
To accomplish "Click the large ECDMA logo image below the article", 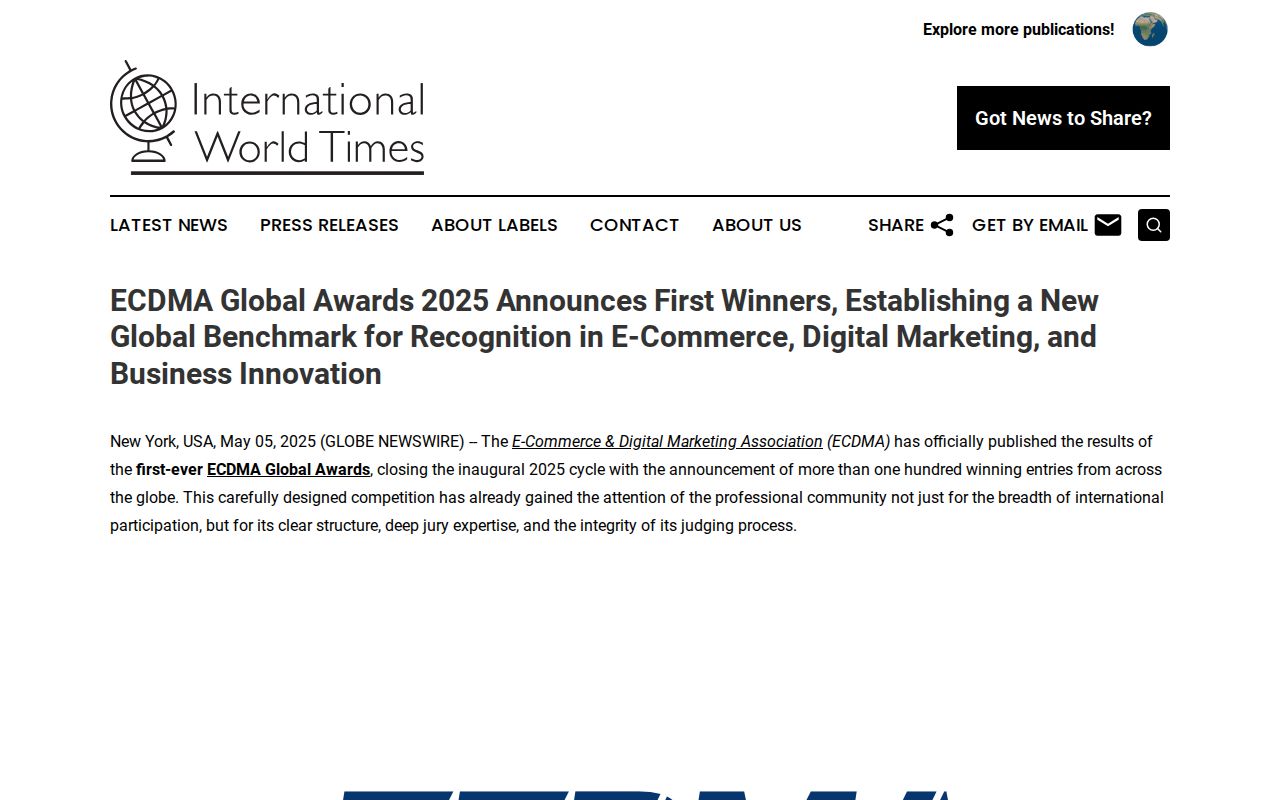I will [x=640, y=790].
